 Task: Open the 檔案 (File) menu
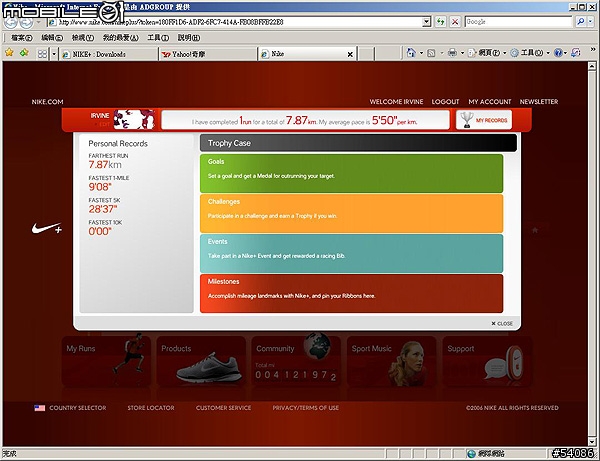22,37
